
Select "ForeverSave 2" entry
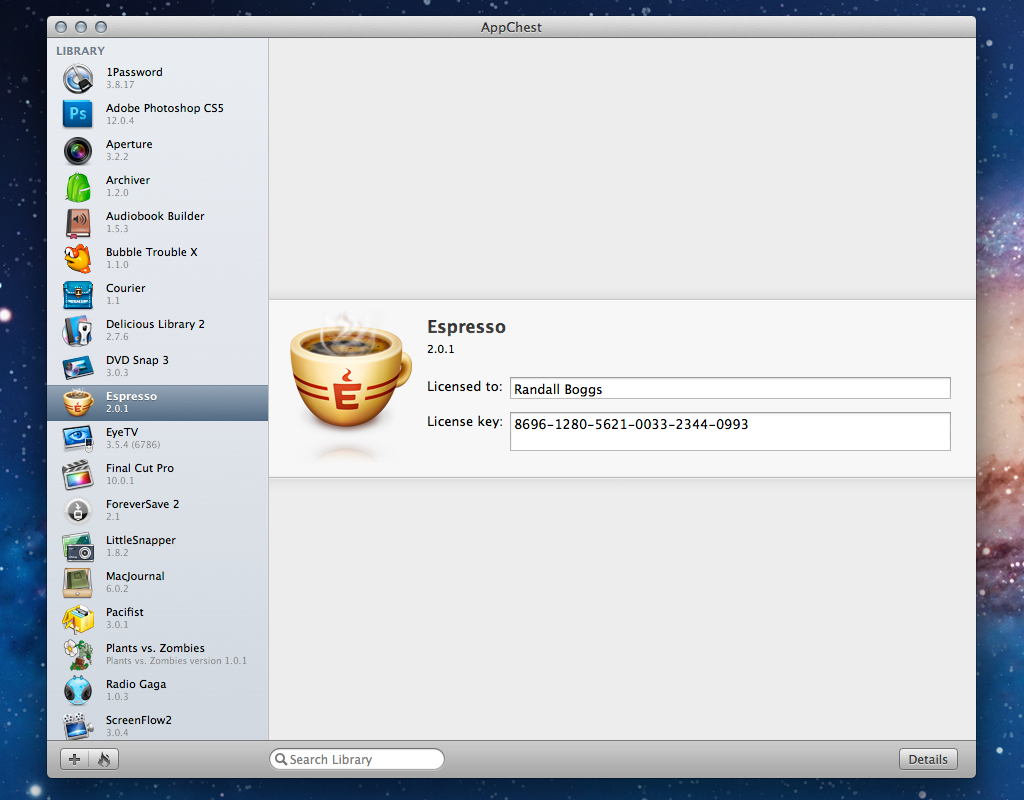tap(142, 504)
